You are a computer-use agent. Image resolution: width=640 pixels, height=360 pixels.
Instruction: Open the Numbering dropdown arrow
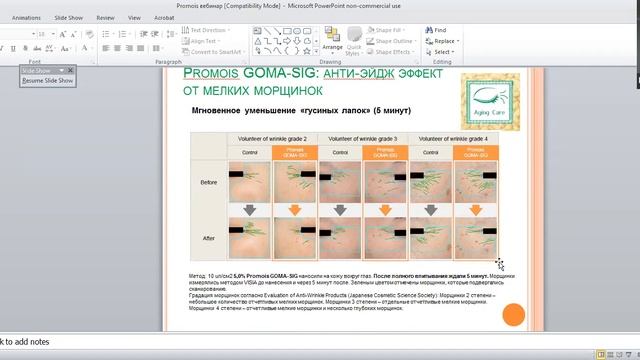[x=130, y=34]
